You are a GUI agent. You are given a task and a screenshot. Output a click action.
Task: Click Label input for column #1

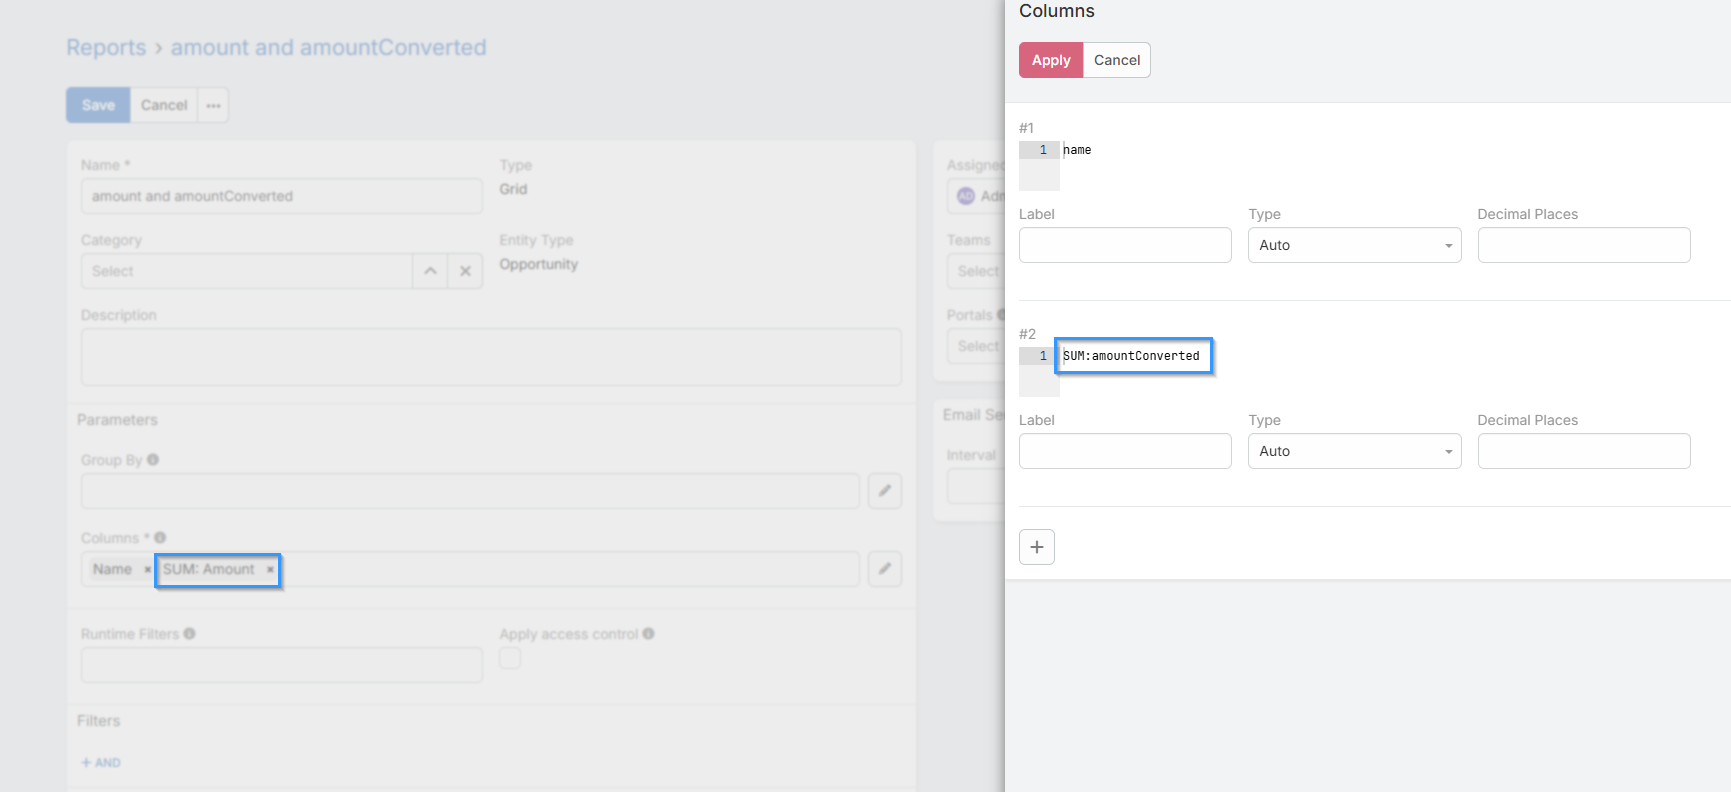(x=1124, y=245)
